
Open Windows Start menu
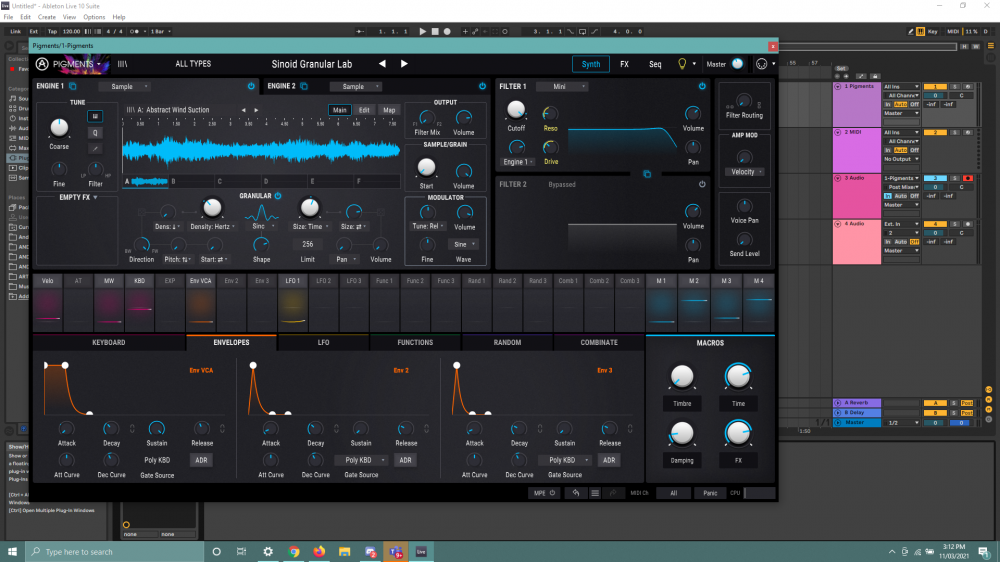point(12,552)
